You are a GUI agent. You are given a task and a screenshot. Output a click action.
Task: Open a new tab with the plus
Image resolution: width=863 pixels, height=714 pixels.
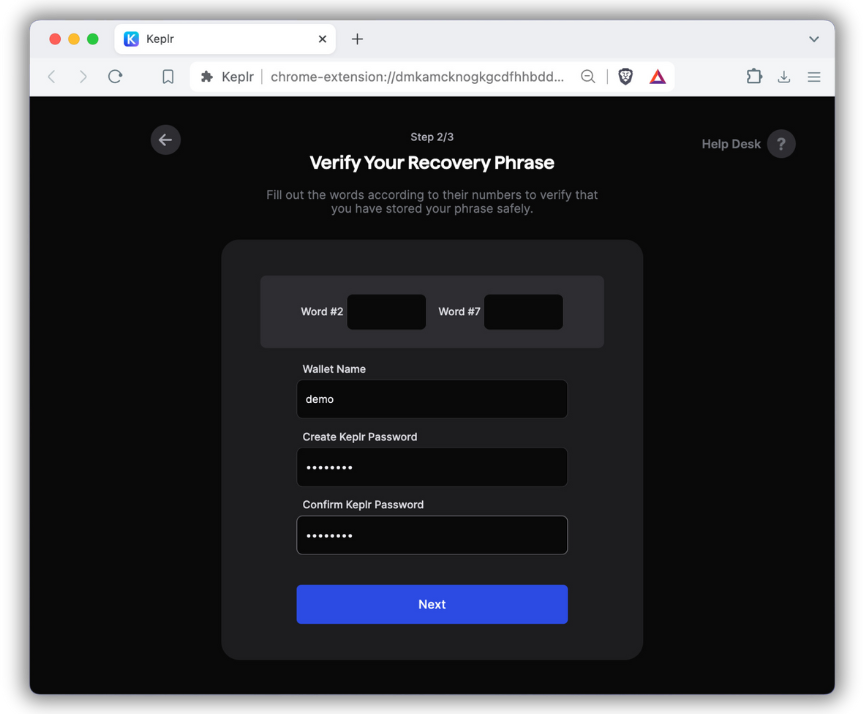coord(357,38)
